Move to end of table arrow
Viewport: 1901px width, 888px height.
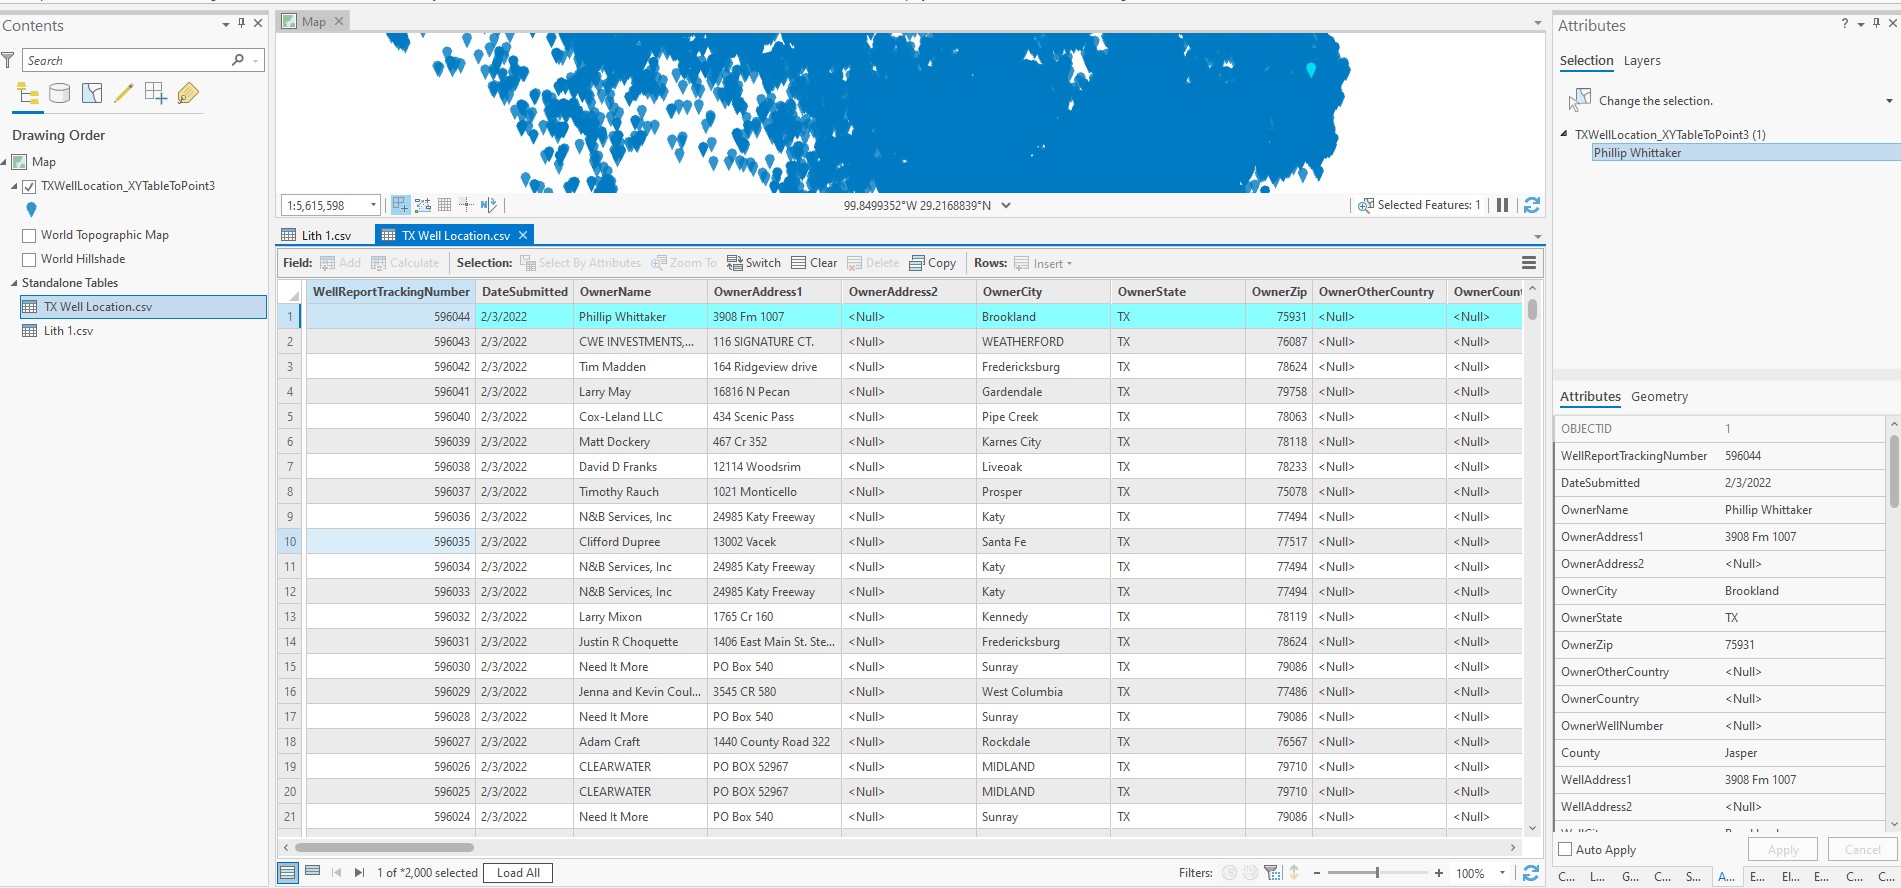359,873
